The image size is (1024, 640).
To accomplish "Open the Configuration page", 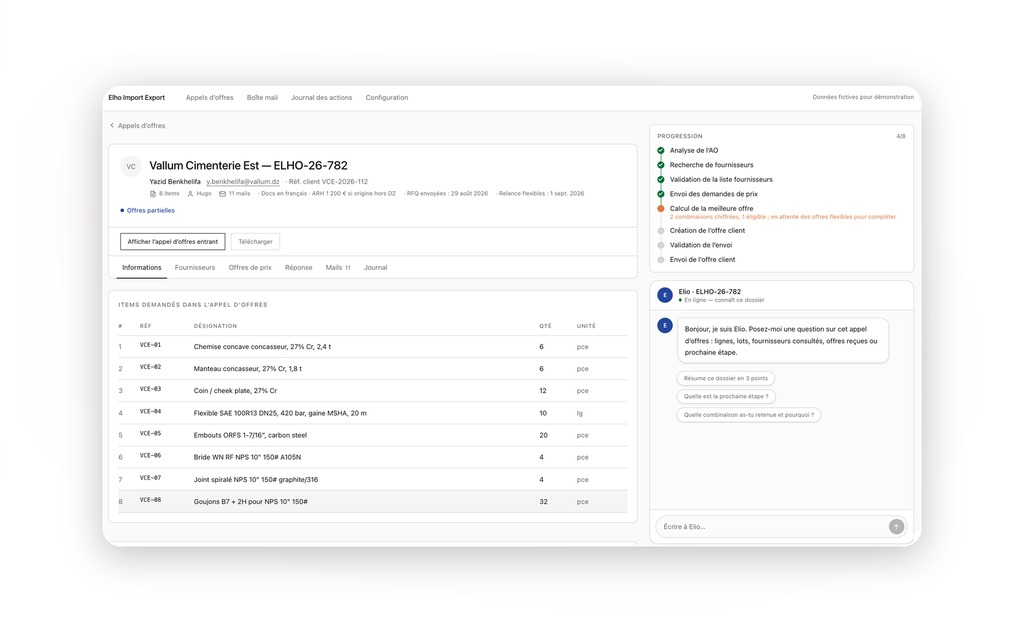I will 387,98.
